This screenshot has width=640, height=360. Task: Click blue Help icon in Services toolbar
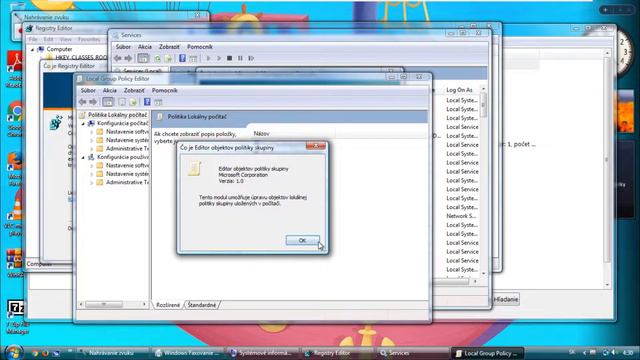[x=182, y=58]
